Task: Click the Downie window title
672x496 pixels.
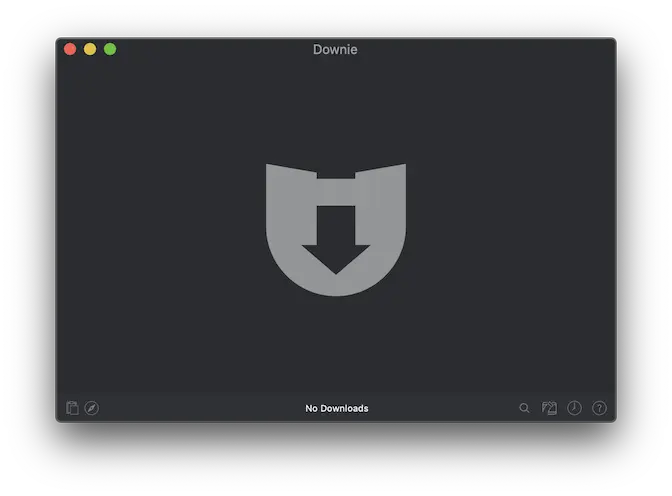Action: tap(335, 49)
